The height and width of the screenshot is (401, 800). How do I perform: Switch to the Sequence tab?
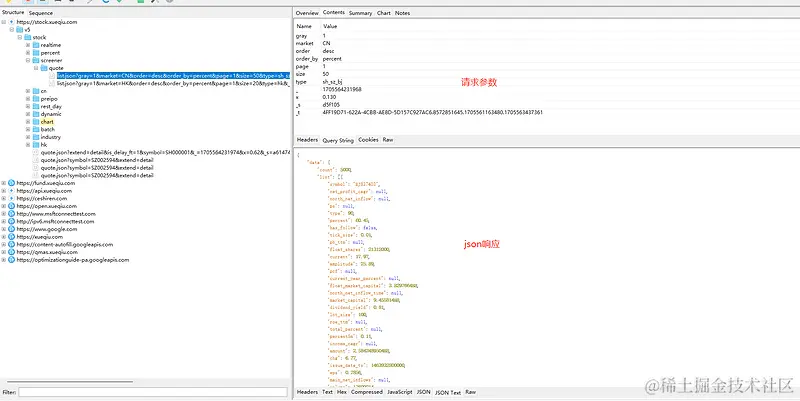click(x=41, y=13)
